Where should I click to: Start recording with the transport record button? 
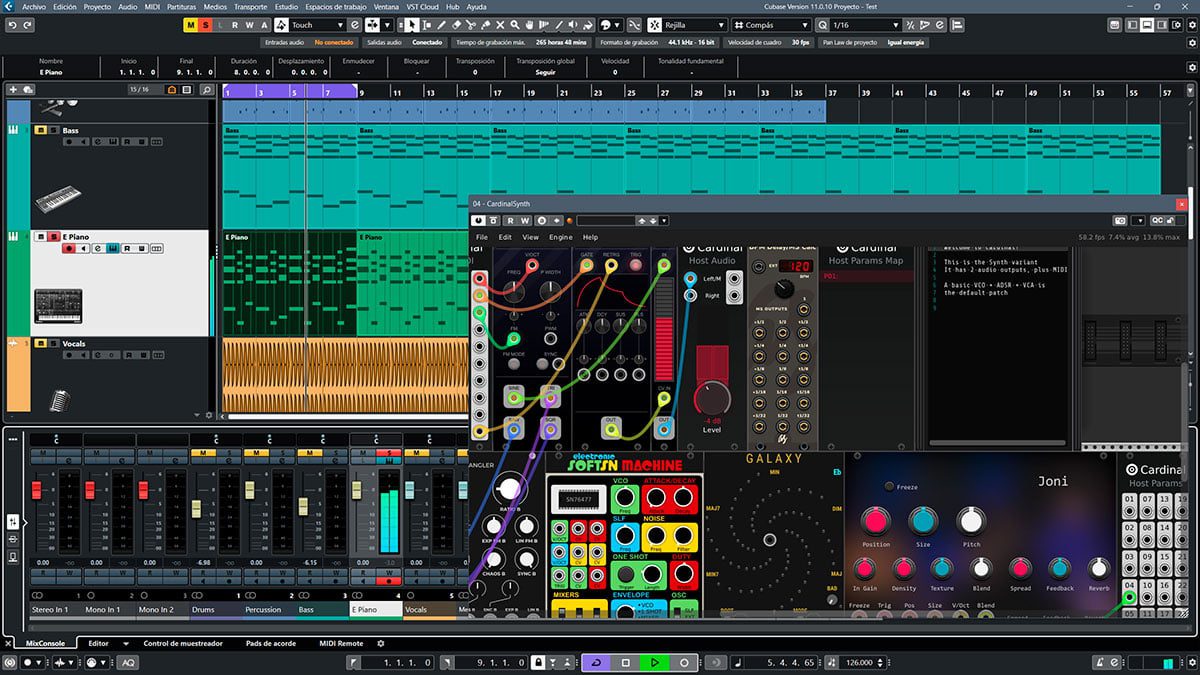(x=684, y=662)
